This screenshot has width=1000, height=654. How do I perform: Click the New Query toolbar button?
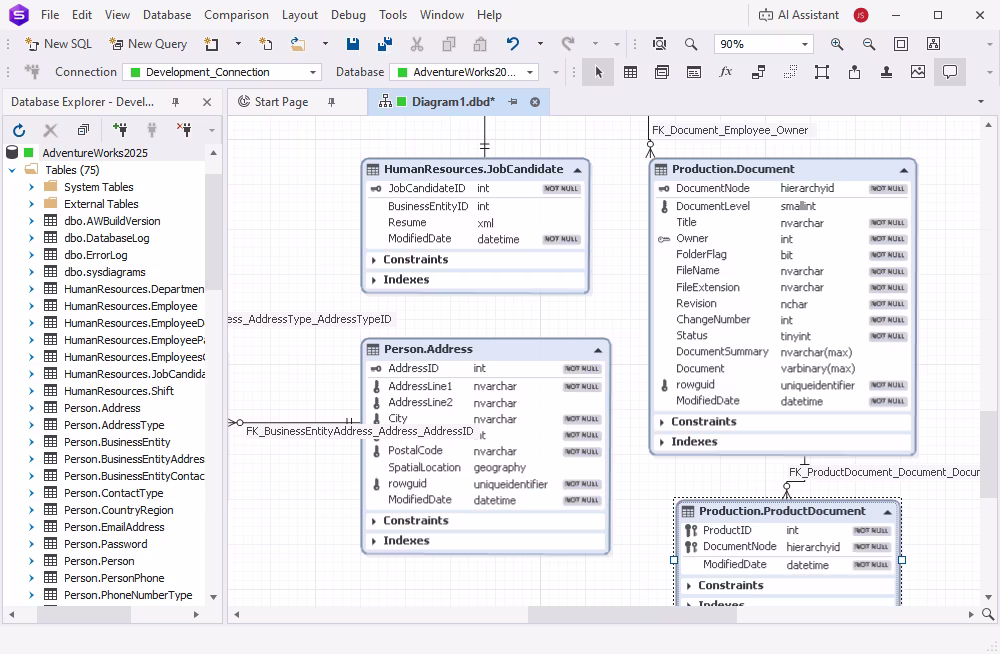coord(148,44)
